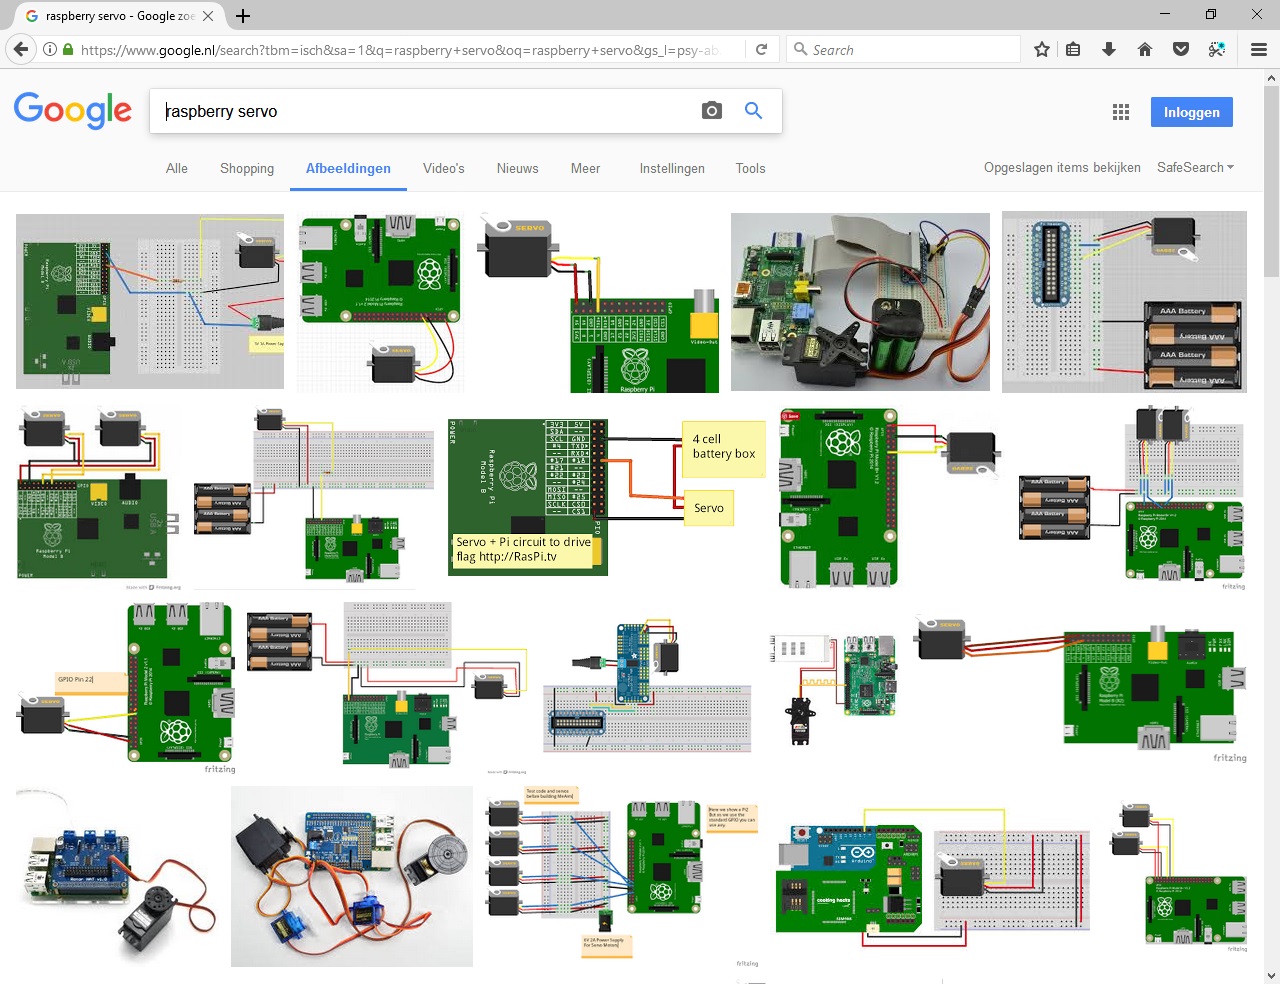The width and height of the screenshot is (1280, 984).
Task: Go to the home page icon
Action: pos(1145,49)
